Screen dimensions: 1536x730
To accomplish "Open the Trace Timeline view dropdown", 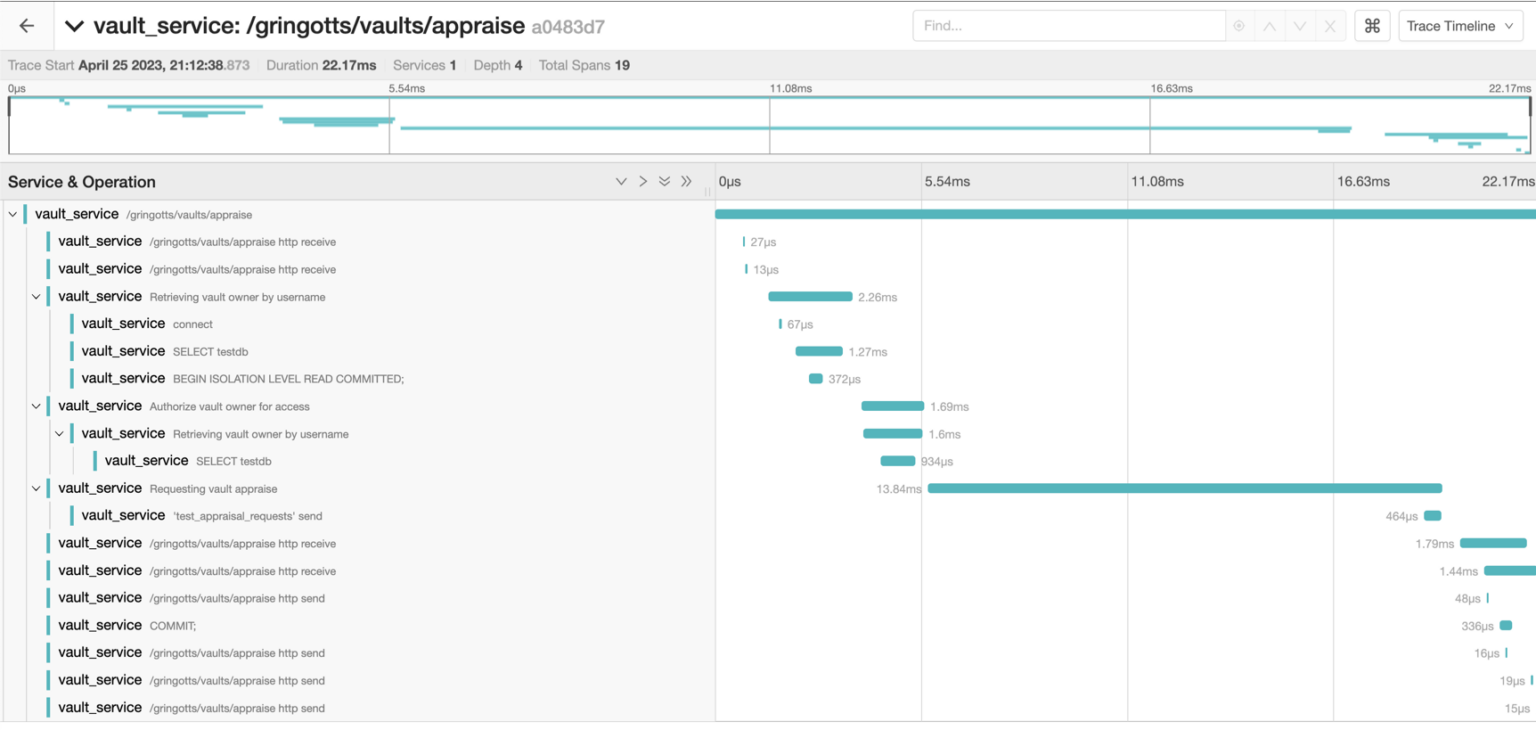I will [1460, 25].
